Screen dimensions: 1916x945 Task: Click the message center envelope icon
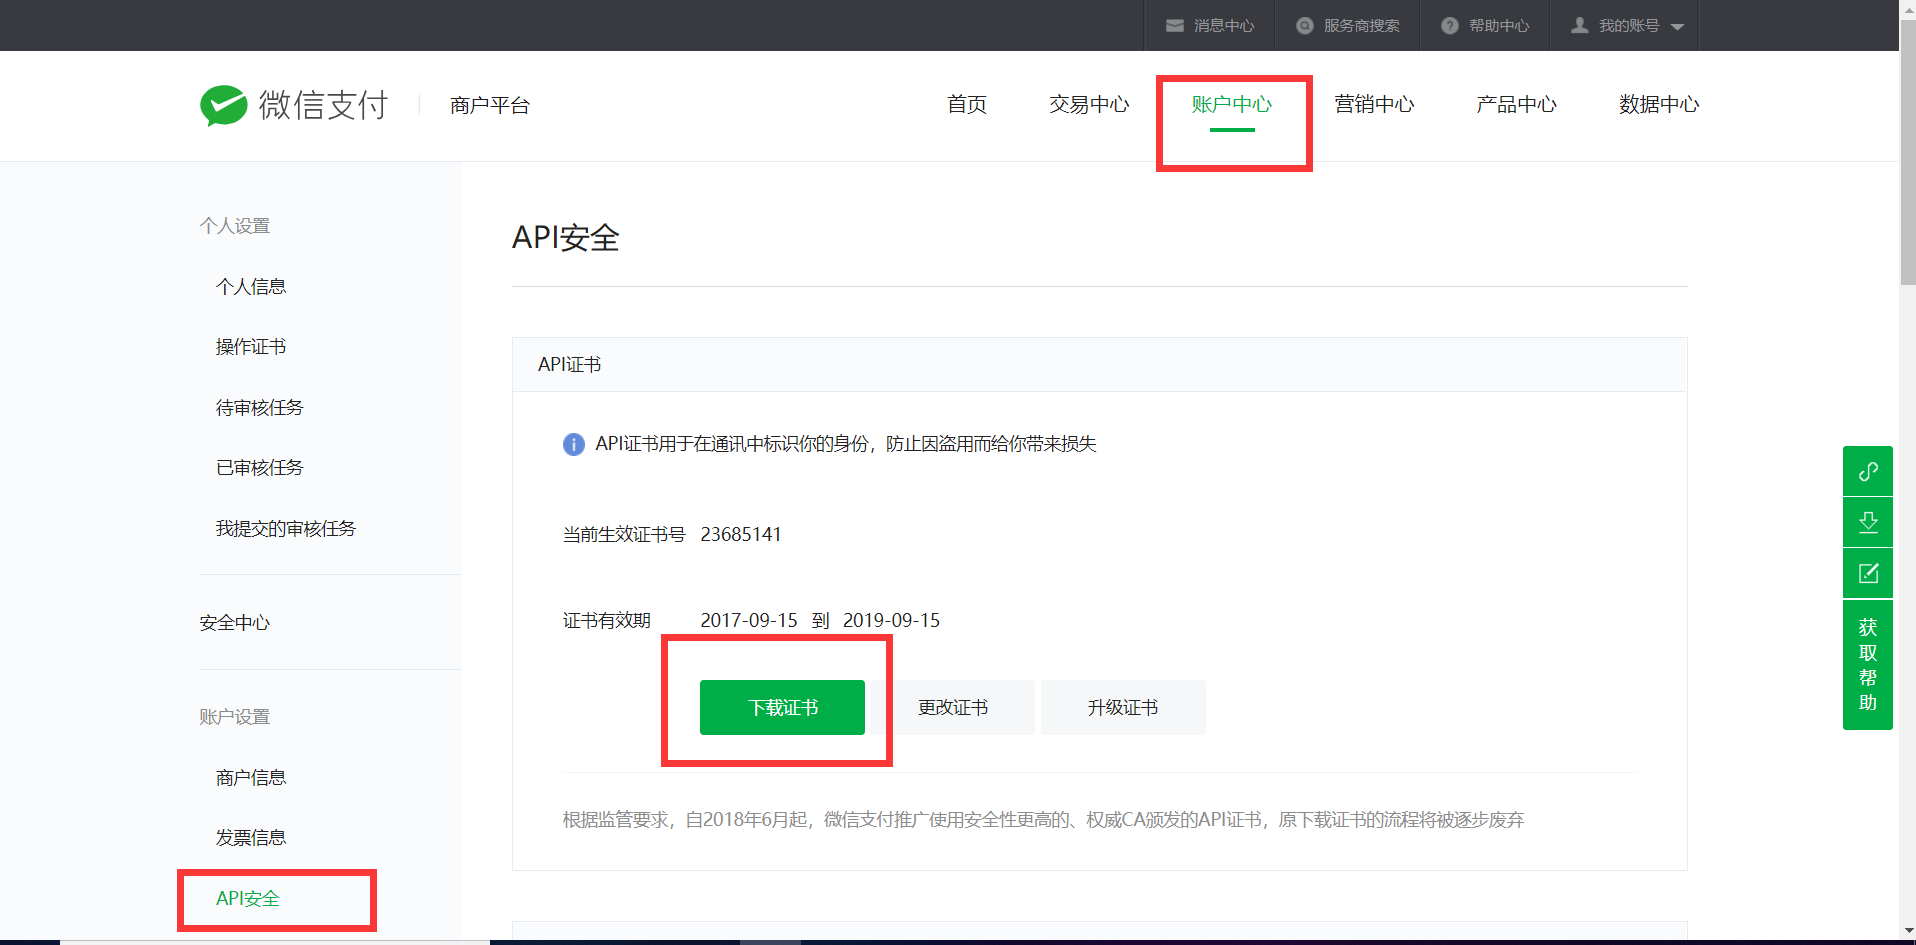pyautogui.click(x=1175, y=25)
